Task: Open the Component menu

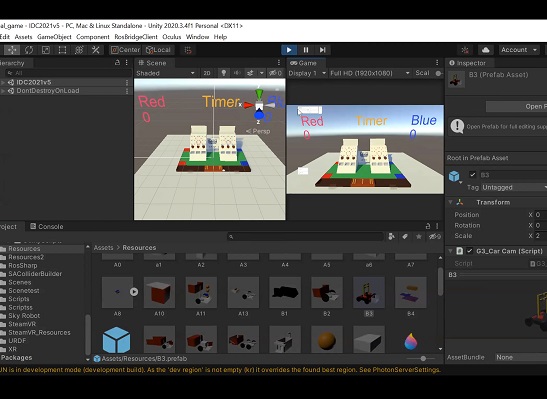Action: [93, 37]
